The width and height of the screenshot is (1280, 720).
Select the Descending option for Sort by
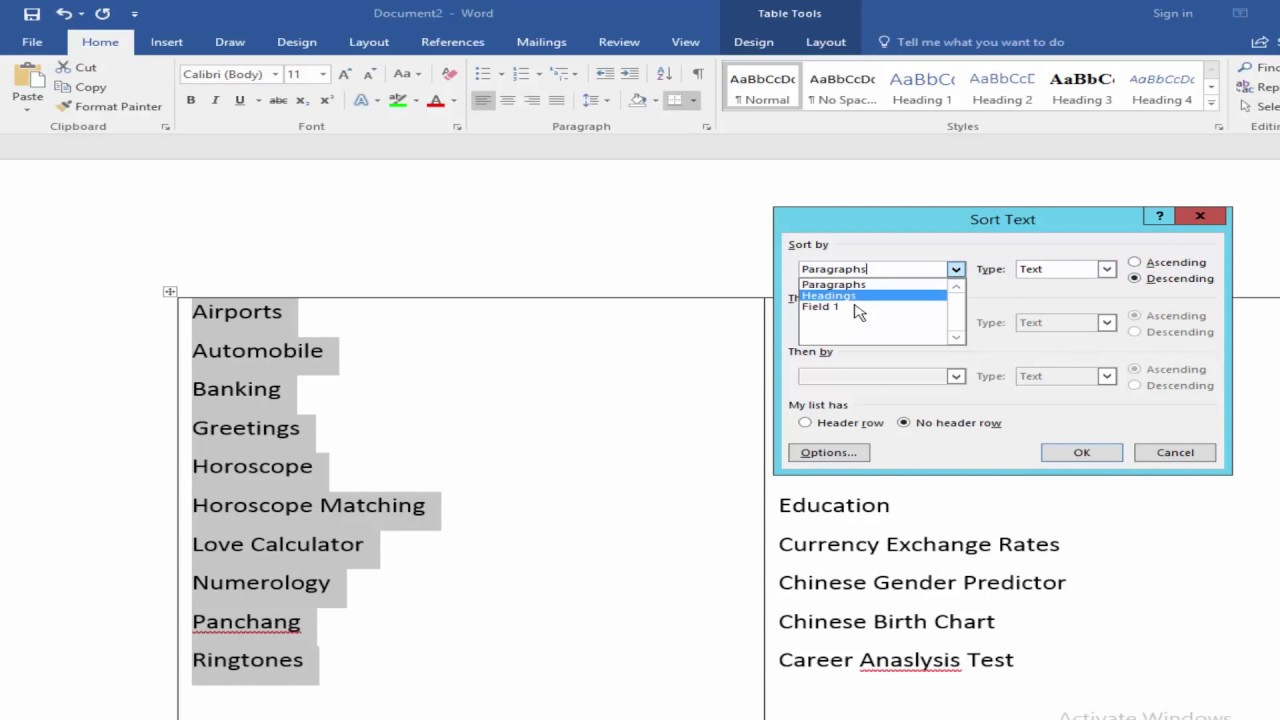coord(1171,278)
